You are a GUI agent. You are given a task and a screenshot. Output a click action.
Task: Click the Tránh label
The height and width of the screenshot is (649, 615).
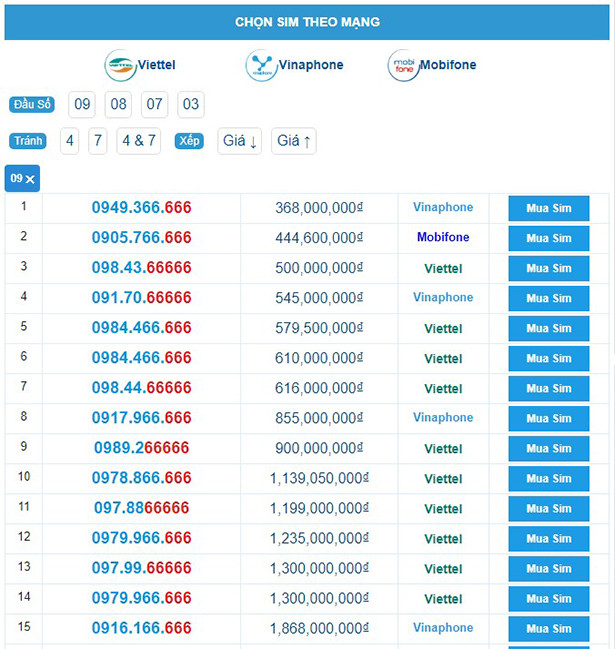[28, 141]
